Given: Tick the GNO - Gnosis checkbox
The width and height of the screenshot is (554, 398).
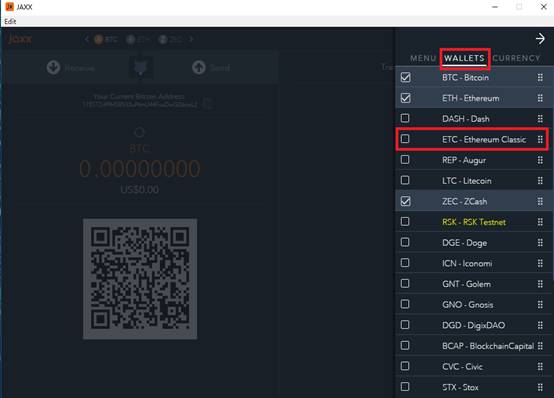Looking at the screenshot, I should (405, 304).
